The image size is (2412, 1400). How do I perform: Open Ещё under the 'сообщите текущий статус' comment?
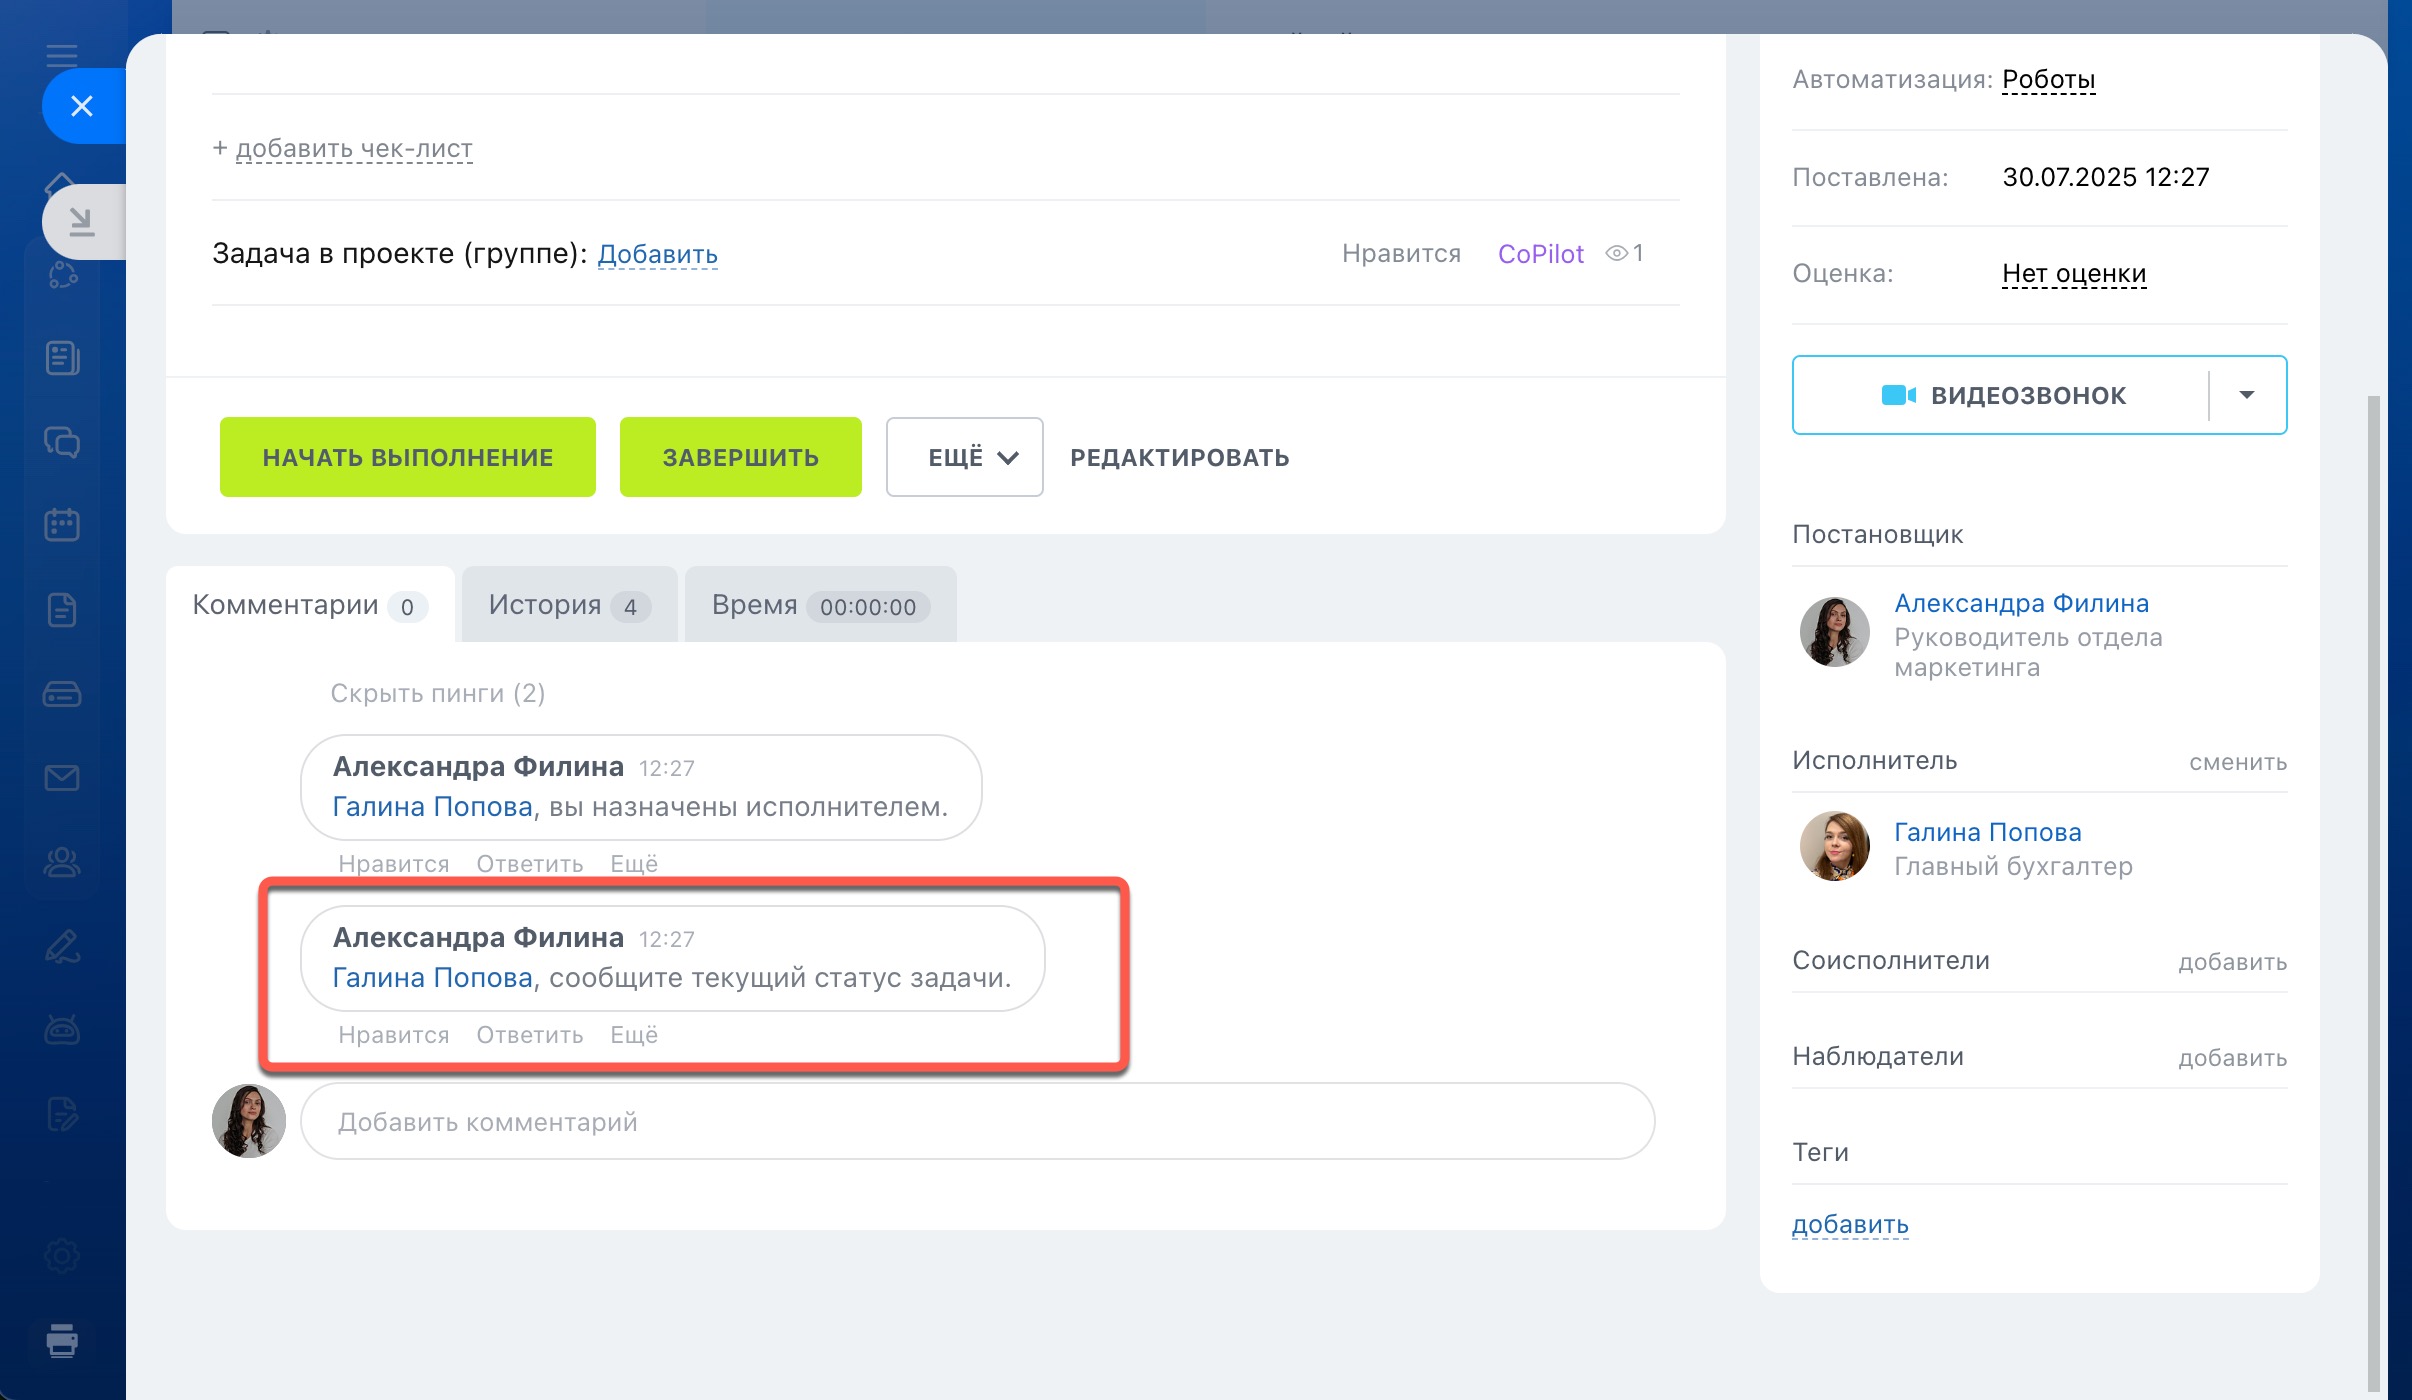click(634, 1035)
